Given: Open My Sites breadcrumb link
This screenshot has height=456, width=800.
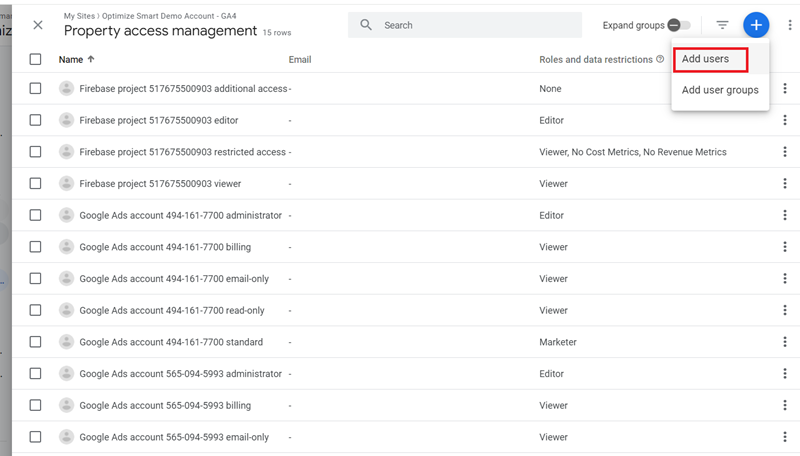Looking at the screenshot, I should pos(79,16).
